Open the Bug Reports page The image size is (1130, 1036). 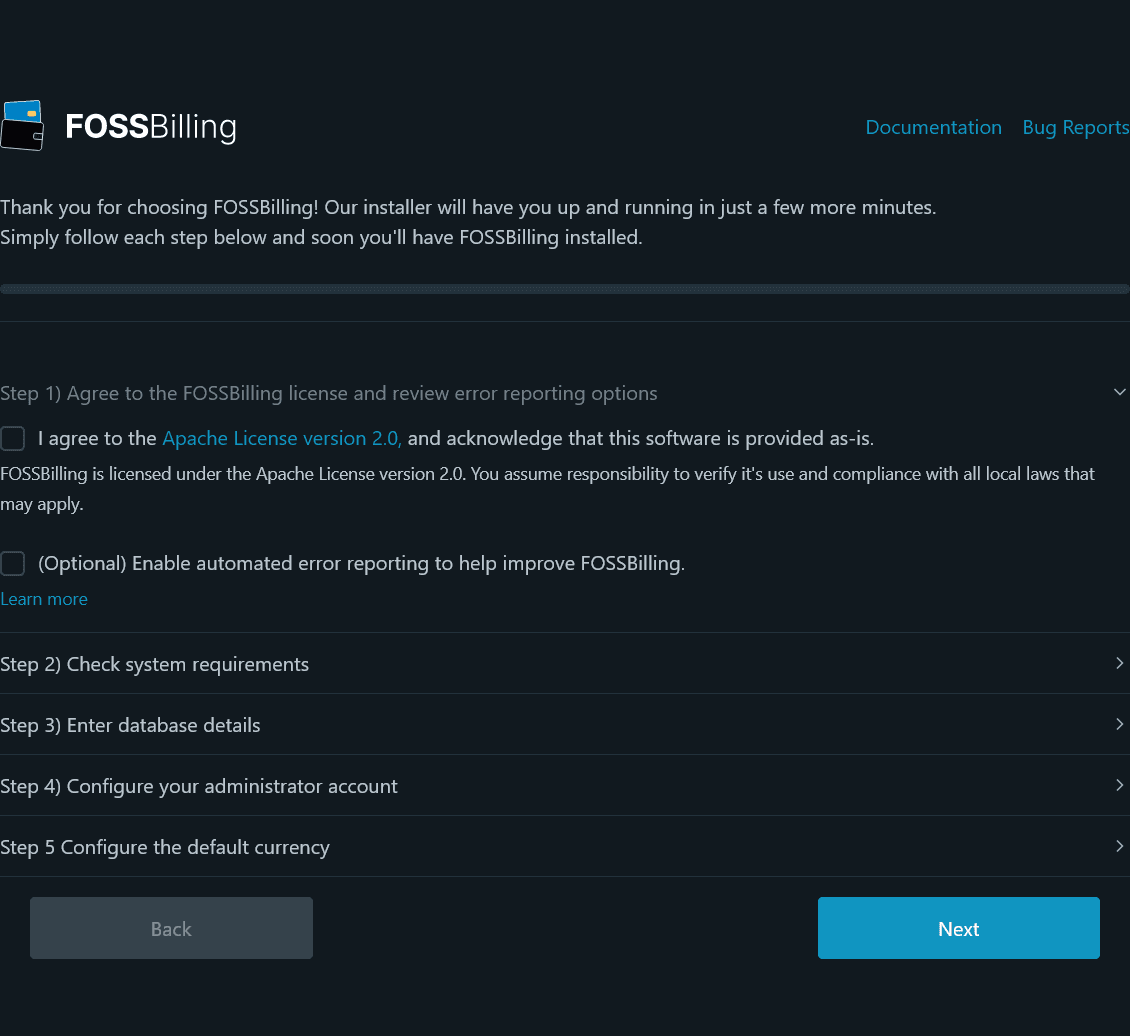point(1075,127)
